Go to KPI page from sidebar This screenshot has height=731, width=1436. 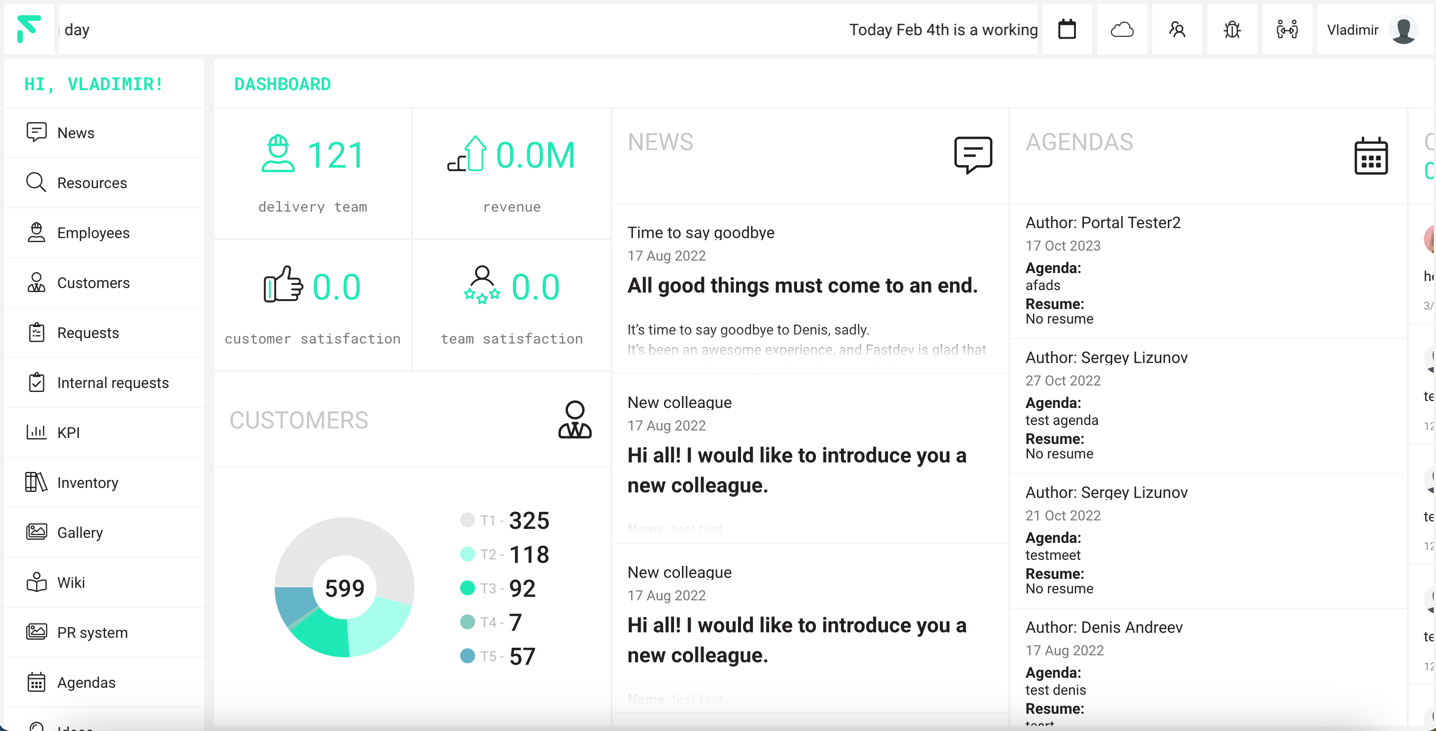pyautogui.click(x=68, y=433)
